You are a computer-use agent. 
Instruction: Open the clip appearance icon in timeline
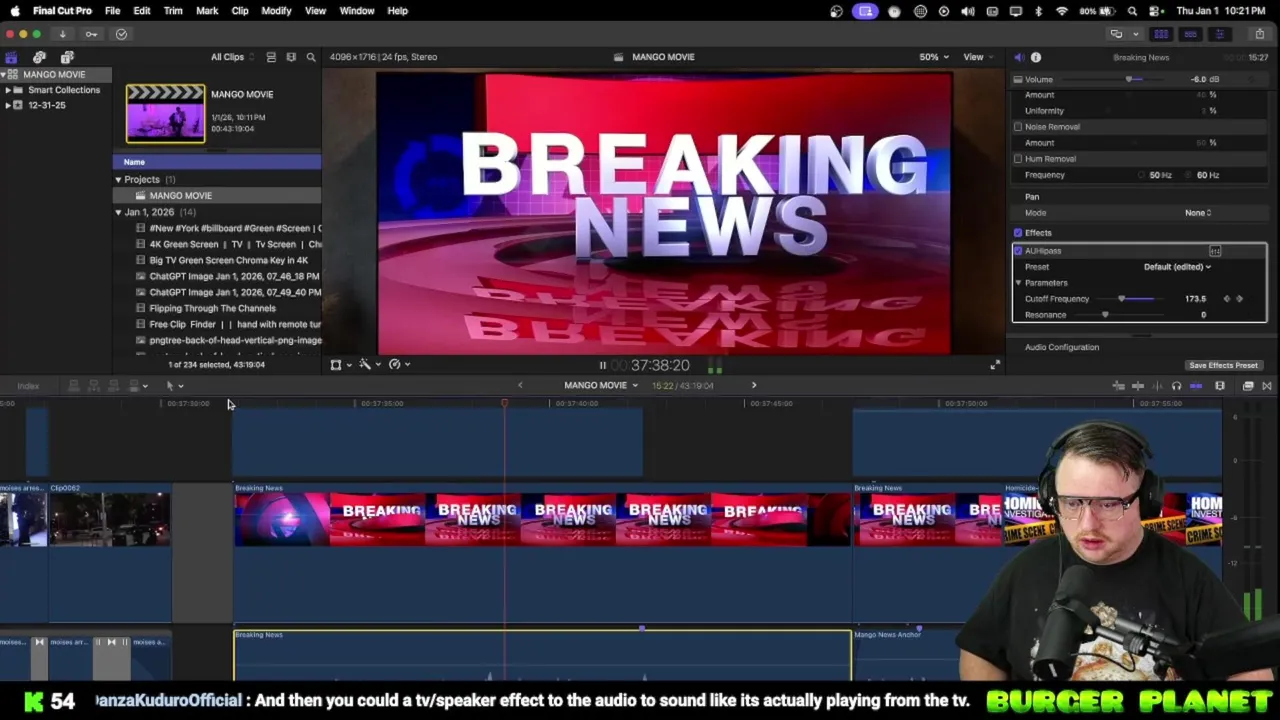pyautogui.click(x=1220, y=386)
